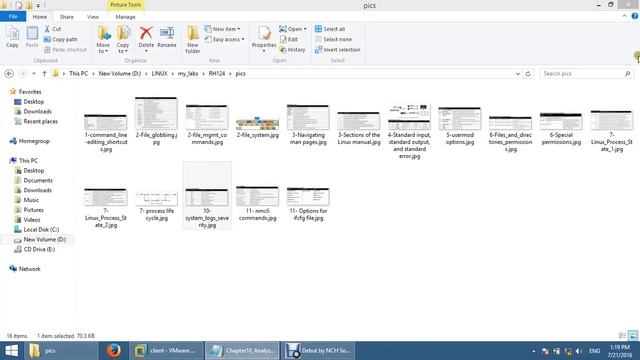The height and width of the screenshot is (360, 640).
Task: Switch to details view layout
Action: pyautogui.click(x=622, y=336)
